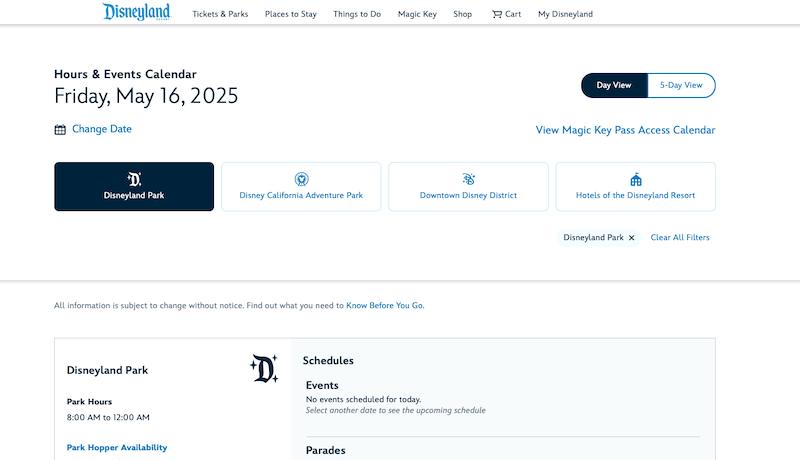The height and width of the screenshot is (460, 800).
Task: Click the Hotels of the Disneyland Resort icon
Action: (636, 179)
